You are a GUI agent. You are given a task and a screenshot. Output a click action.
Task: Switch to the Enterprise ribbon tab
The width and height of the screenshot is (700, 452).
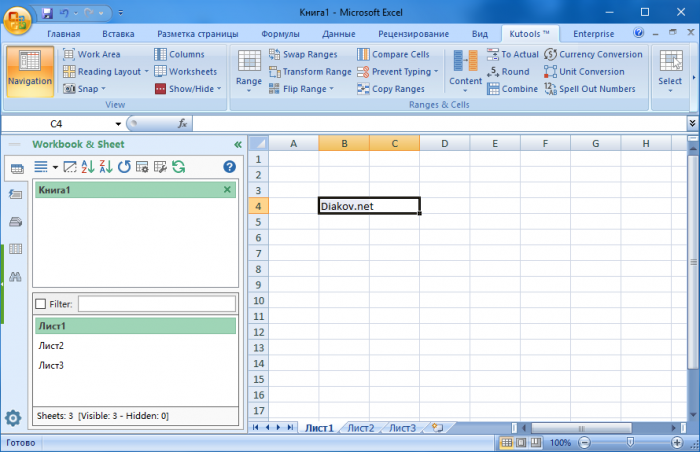(x=593, y=33)
